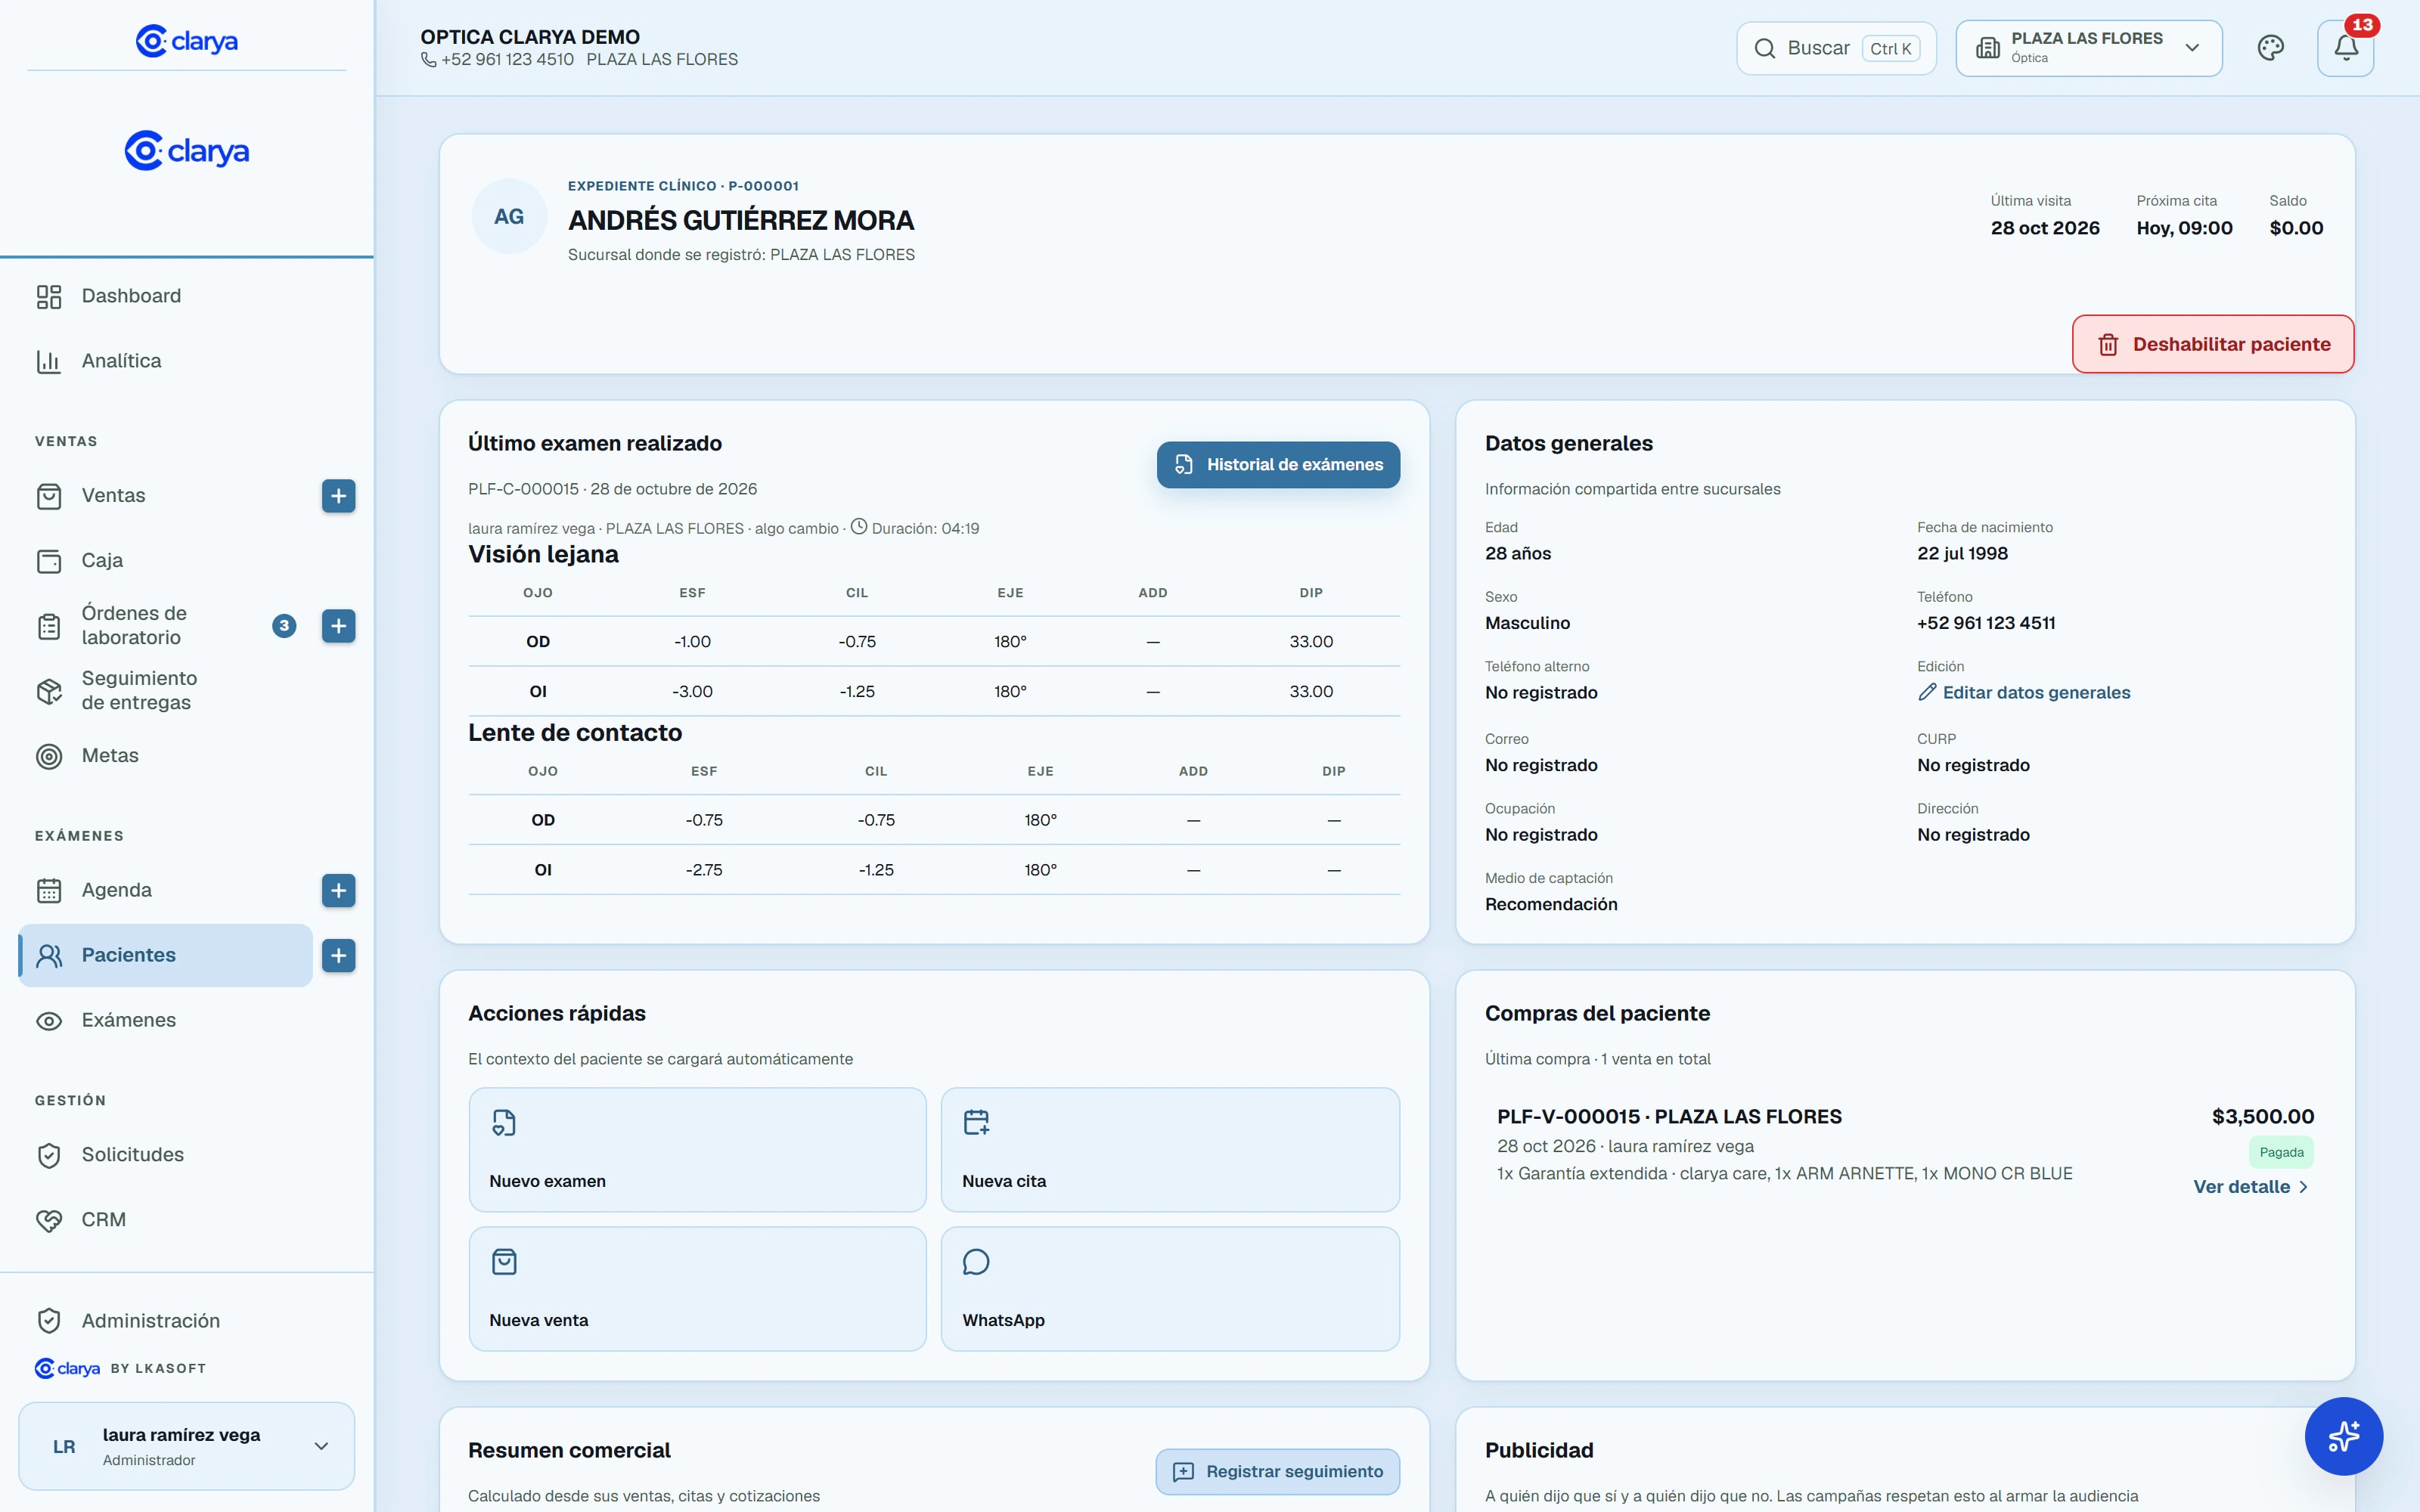Add new patient via Pacientes plus icon
This screenshot has width=2420, height=1512.
(339, 955)
